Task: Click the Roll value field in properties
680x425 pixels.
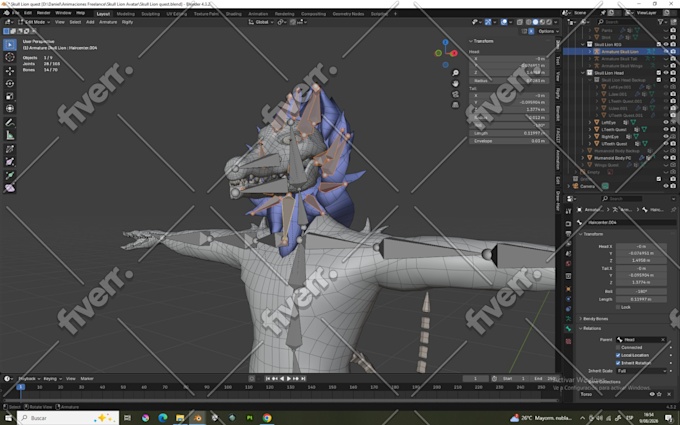Action: pyautogui.click(x=641, y=291)
